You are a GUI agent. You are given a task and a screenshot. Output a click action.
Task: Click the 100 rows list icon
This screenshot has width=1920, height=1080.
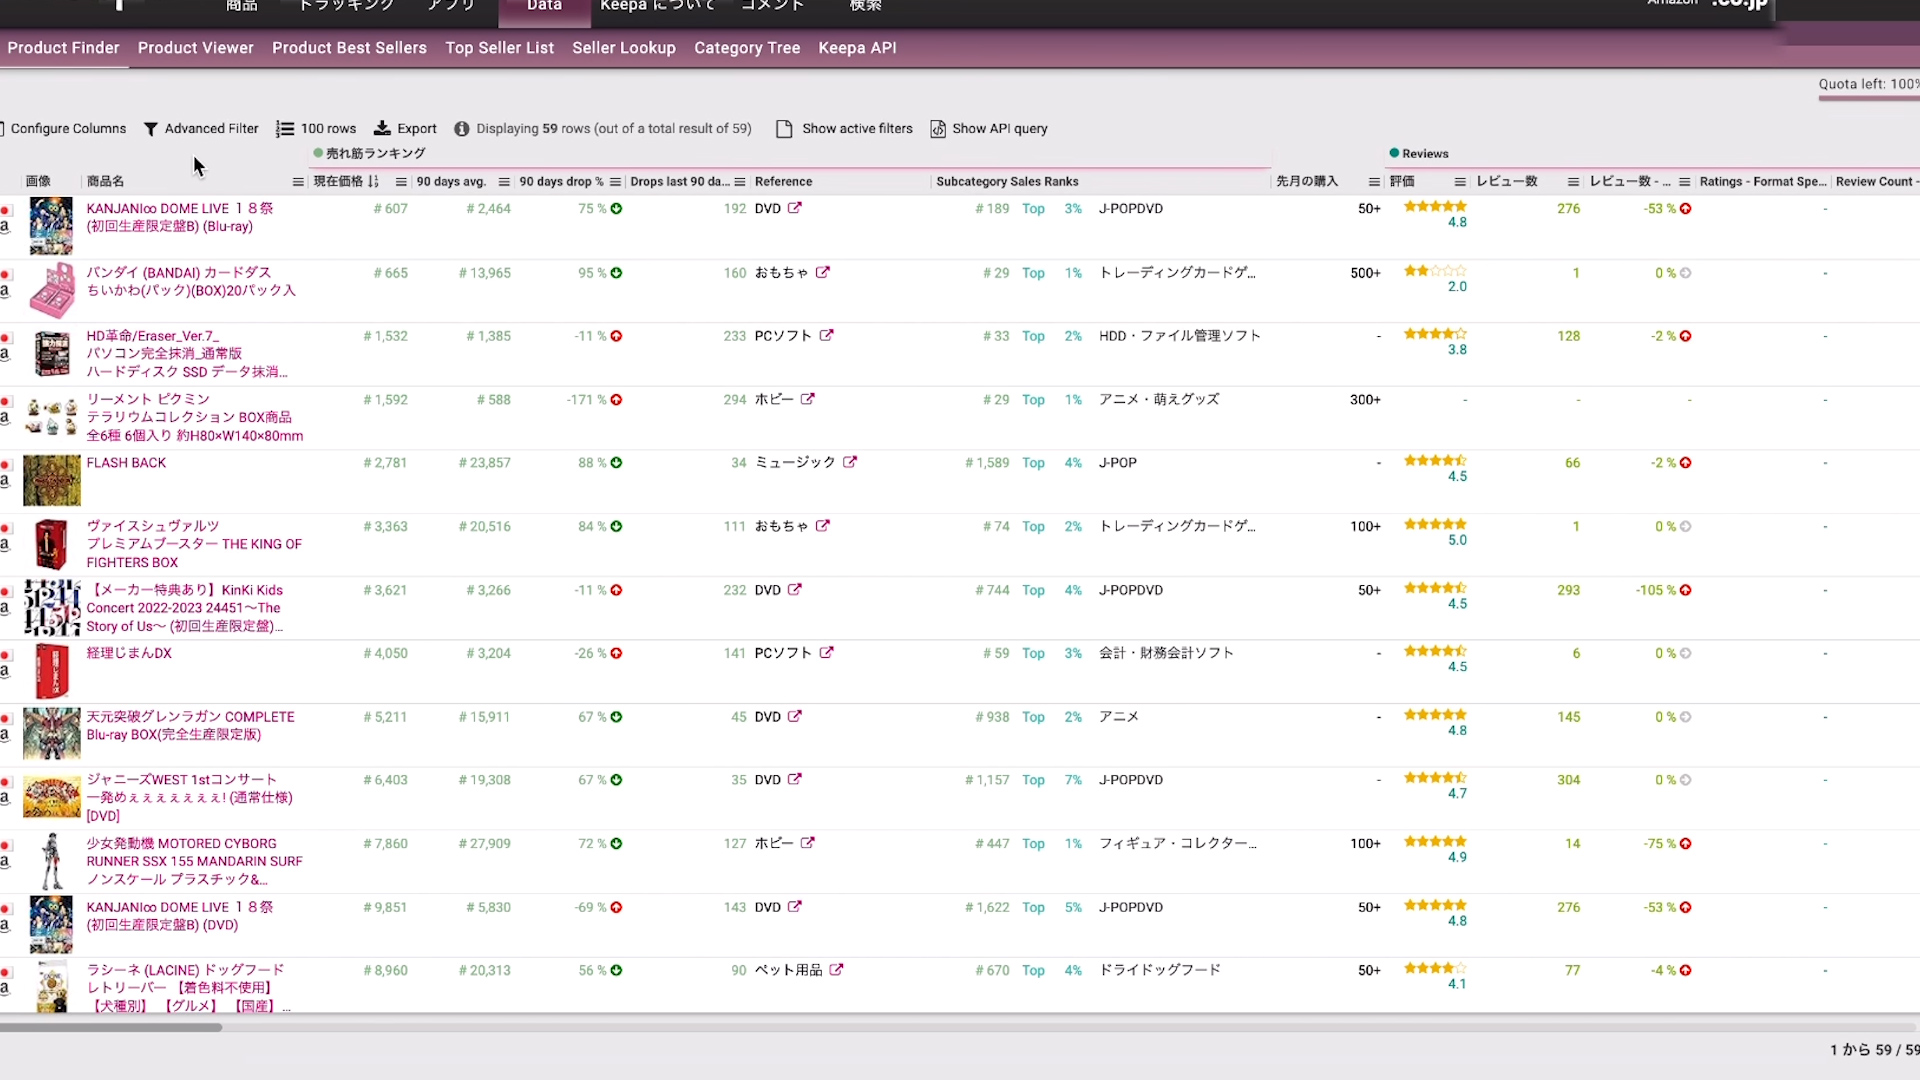pyautogui.click(x=285, y=129)
